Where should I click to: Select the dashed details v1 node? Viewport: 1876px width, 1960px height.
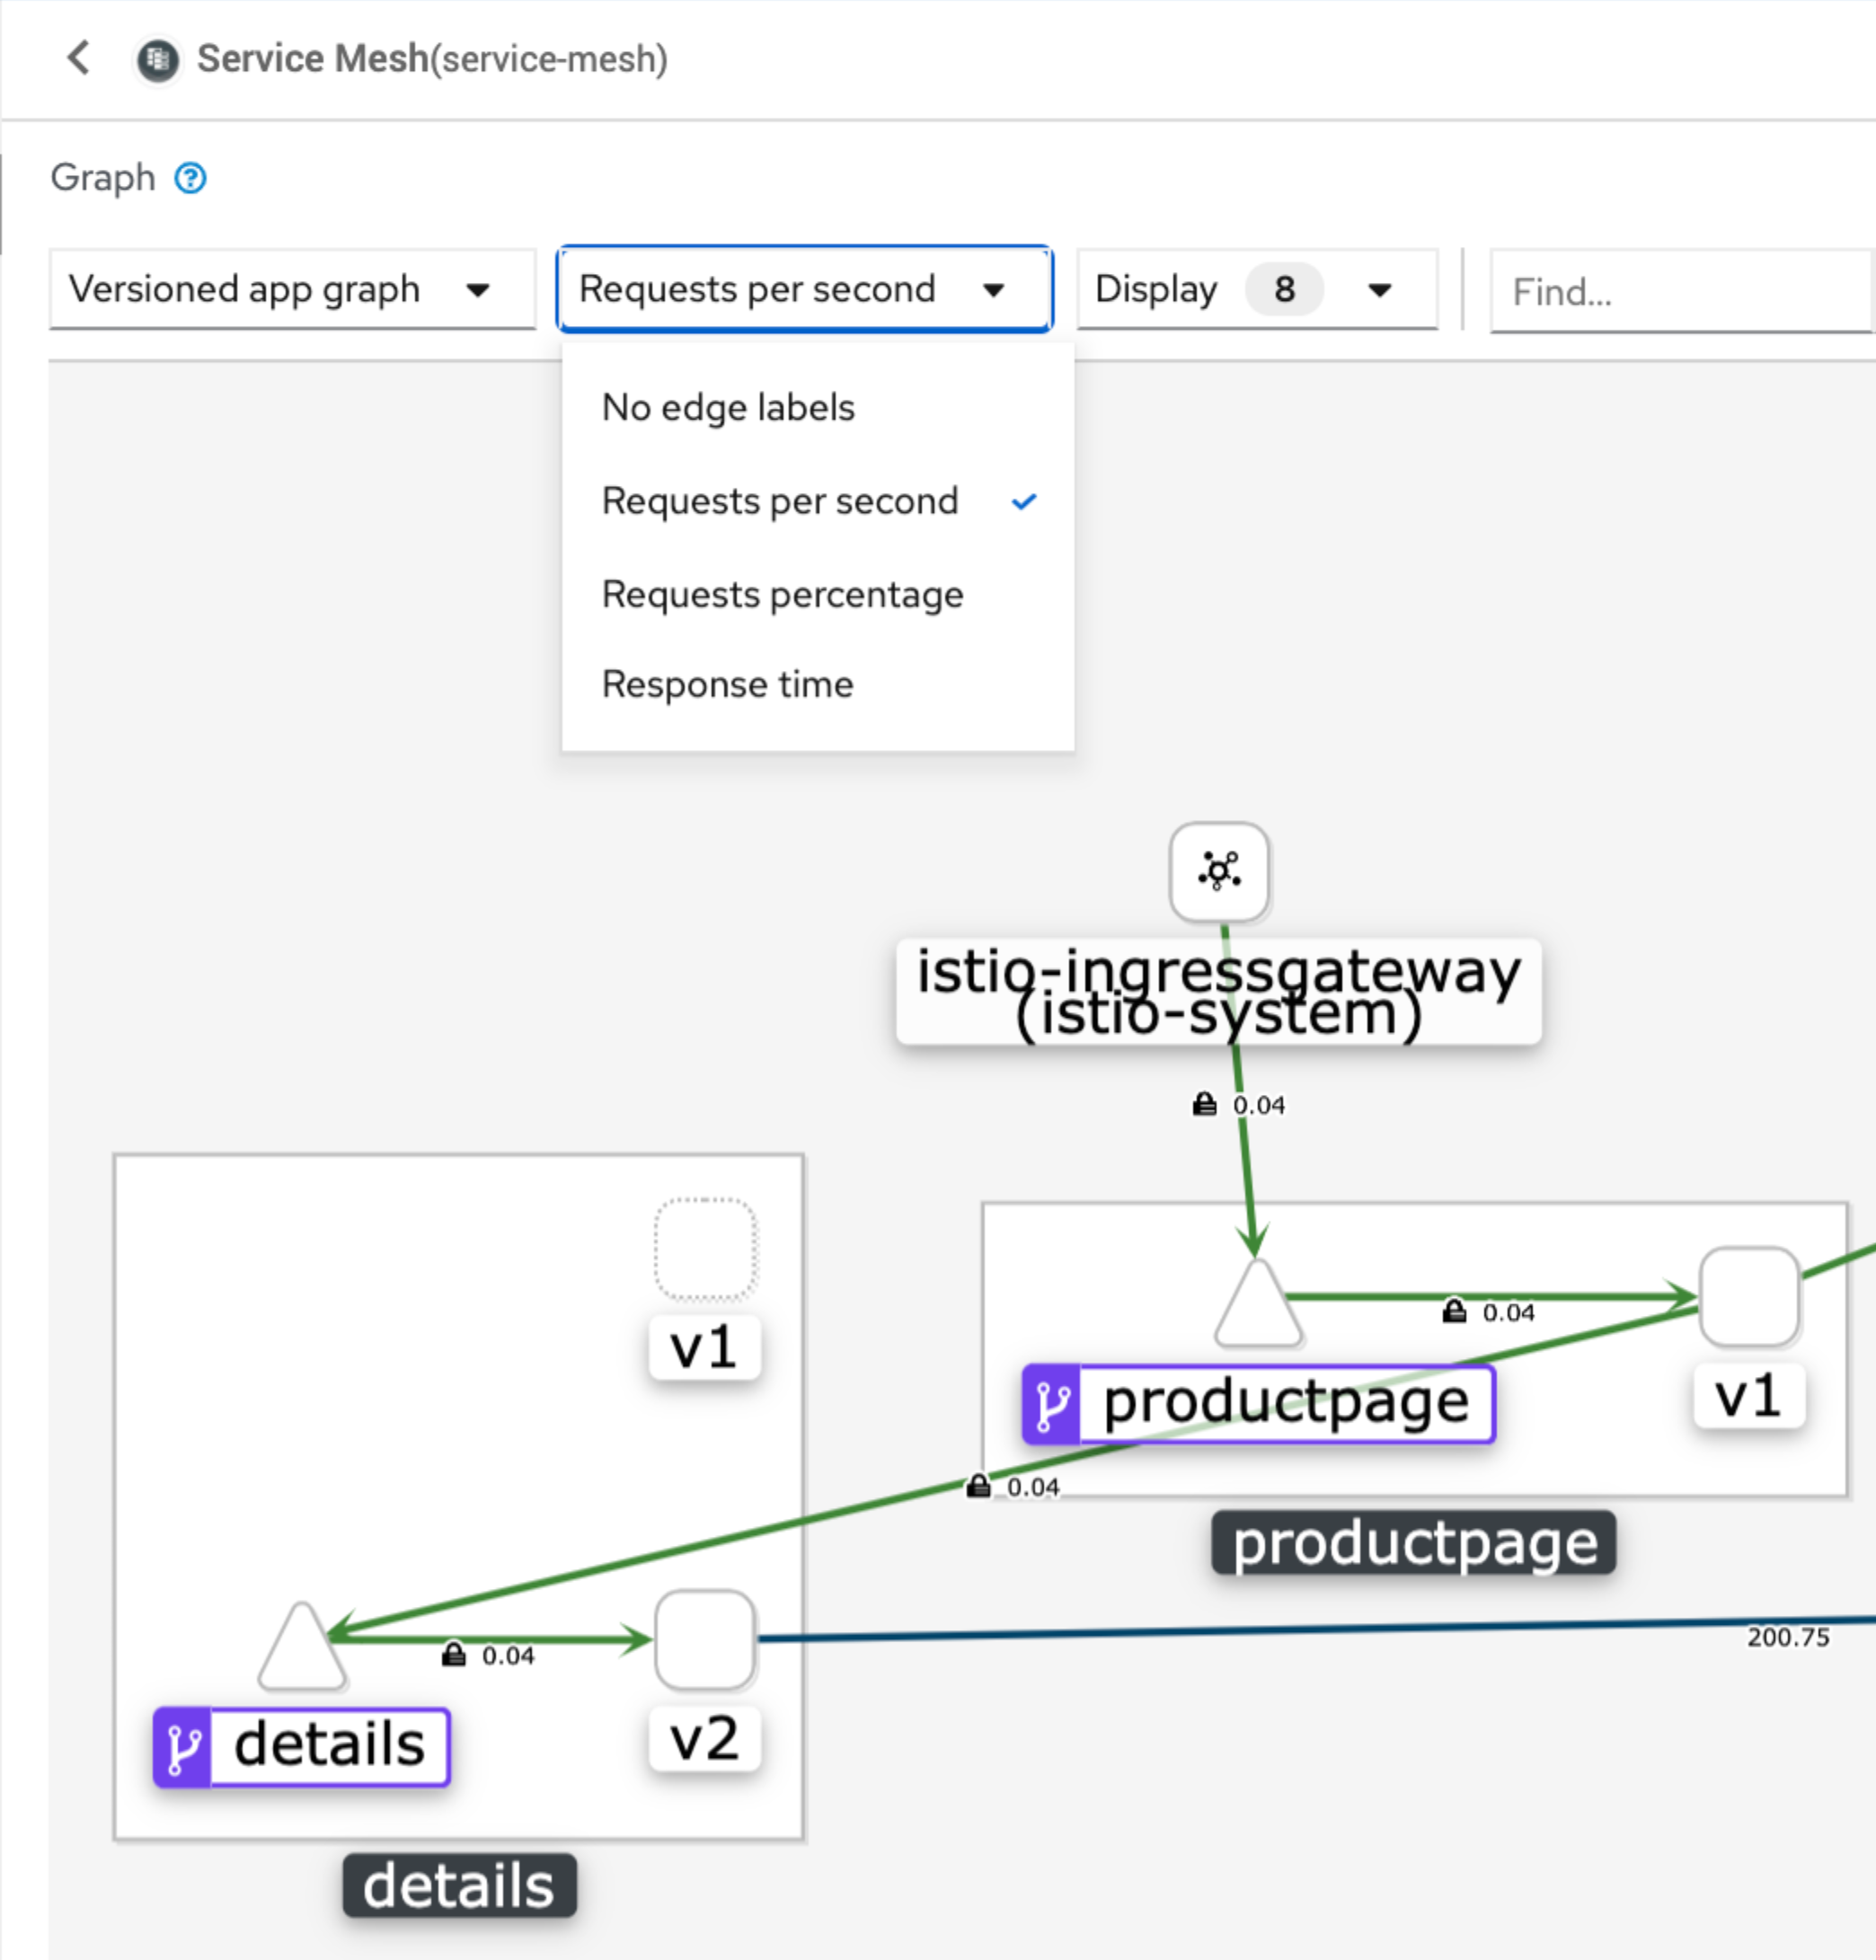tap(705, 1248)
